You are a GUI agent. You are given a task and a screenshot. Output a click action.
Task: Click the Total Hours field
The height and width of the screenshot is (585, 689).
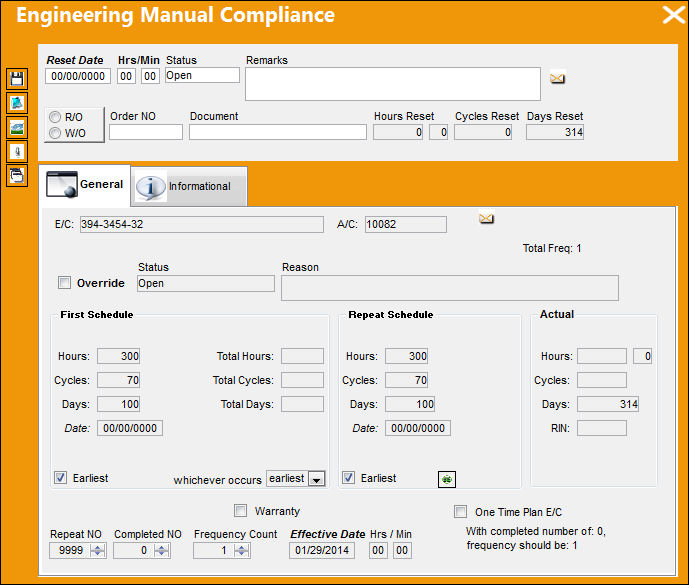tap(302, 356)
